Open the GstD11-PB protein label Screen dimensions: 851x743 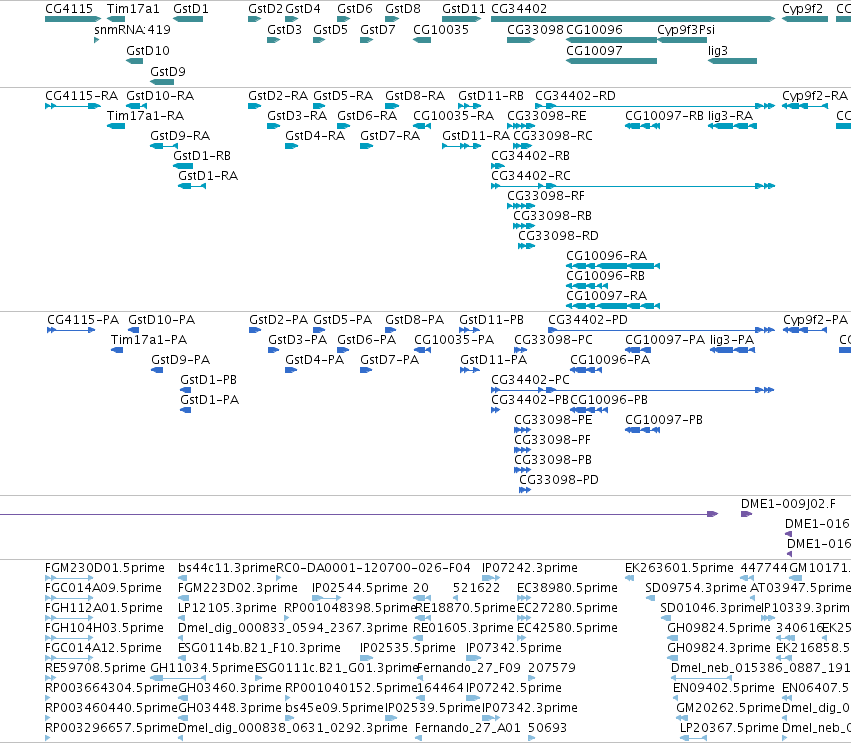coord(491,320)
